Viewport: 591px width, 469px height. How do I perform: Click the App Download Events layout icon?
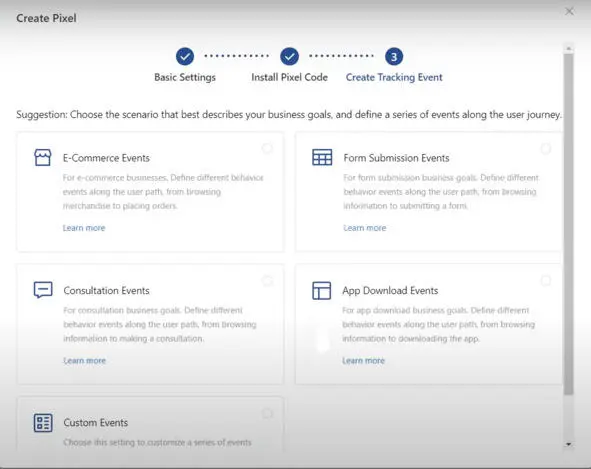click(x=322, y=290)
